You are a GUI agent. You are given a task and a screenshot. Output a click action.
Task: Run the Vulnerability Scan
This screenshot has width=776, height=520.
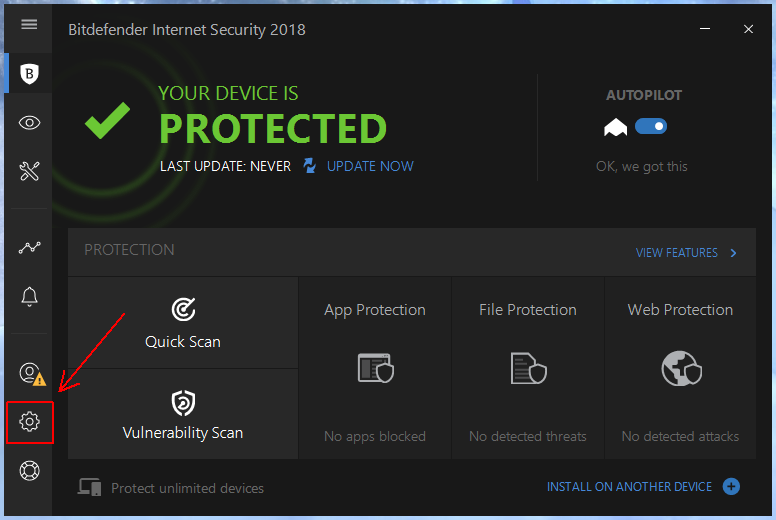click(x=183, y=414)
